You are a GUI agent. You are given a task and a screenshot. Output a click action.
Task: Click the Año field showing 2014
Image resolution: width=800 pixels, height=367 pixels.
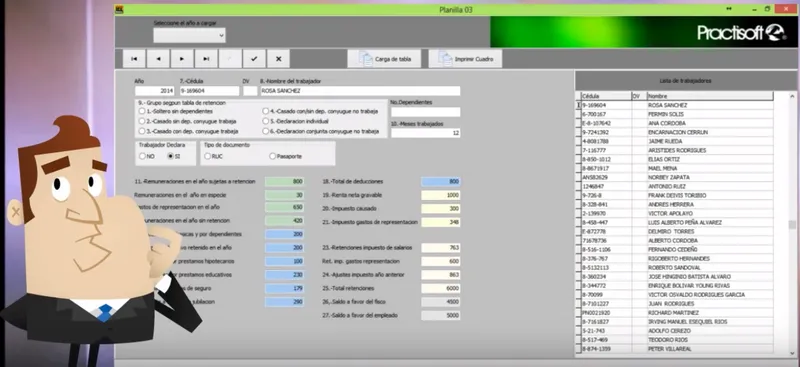[155, 91]
